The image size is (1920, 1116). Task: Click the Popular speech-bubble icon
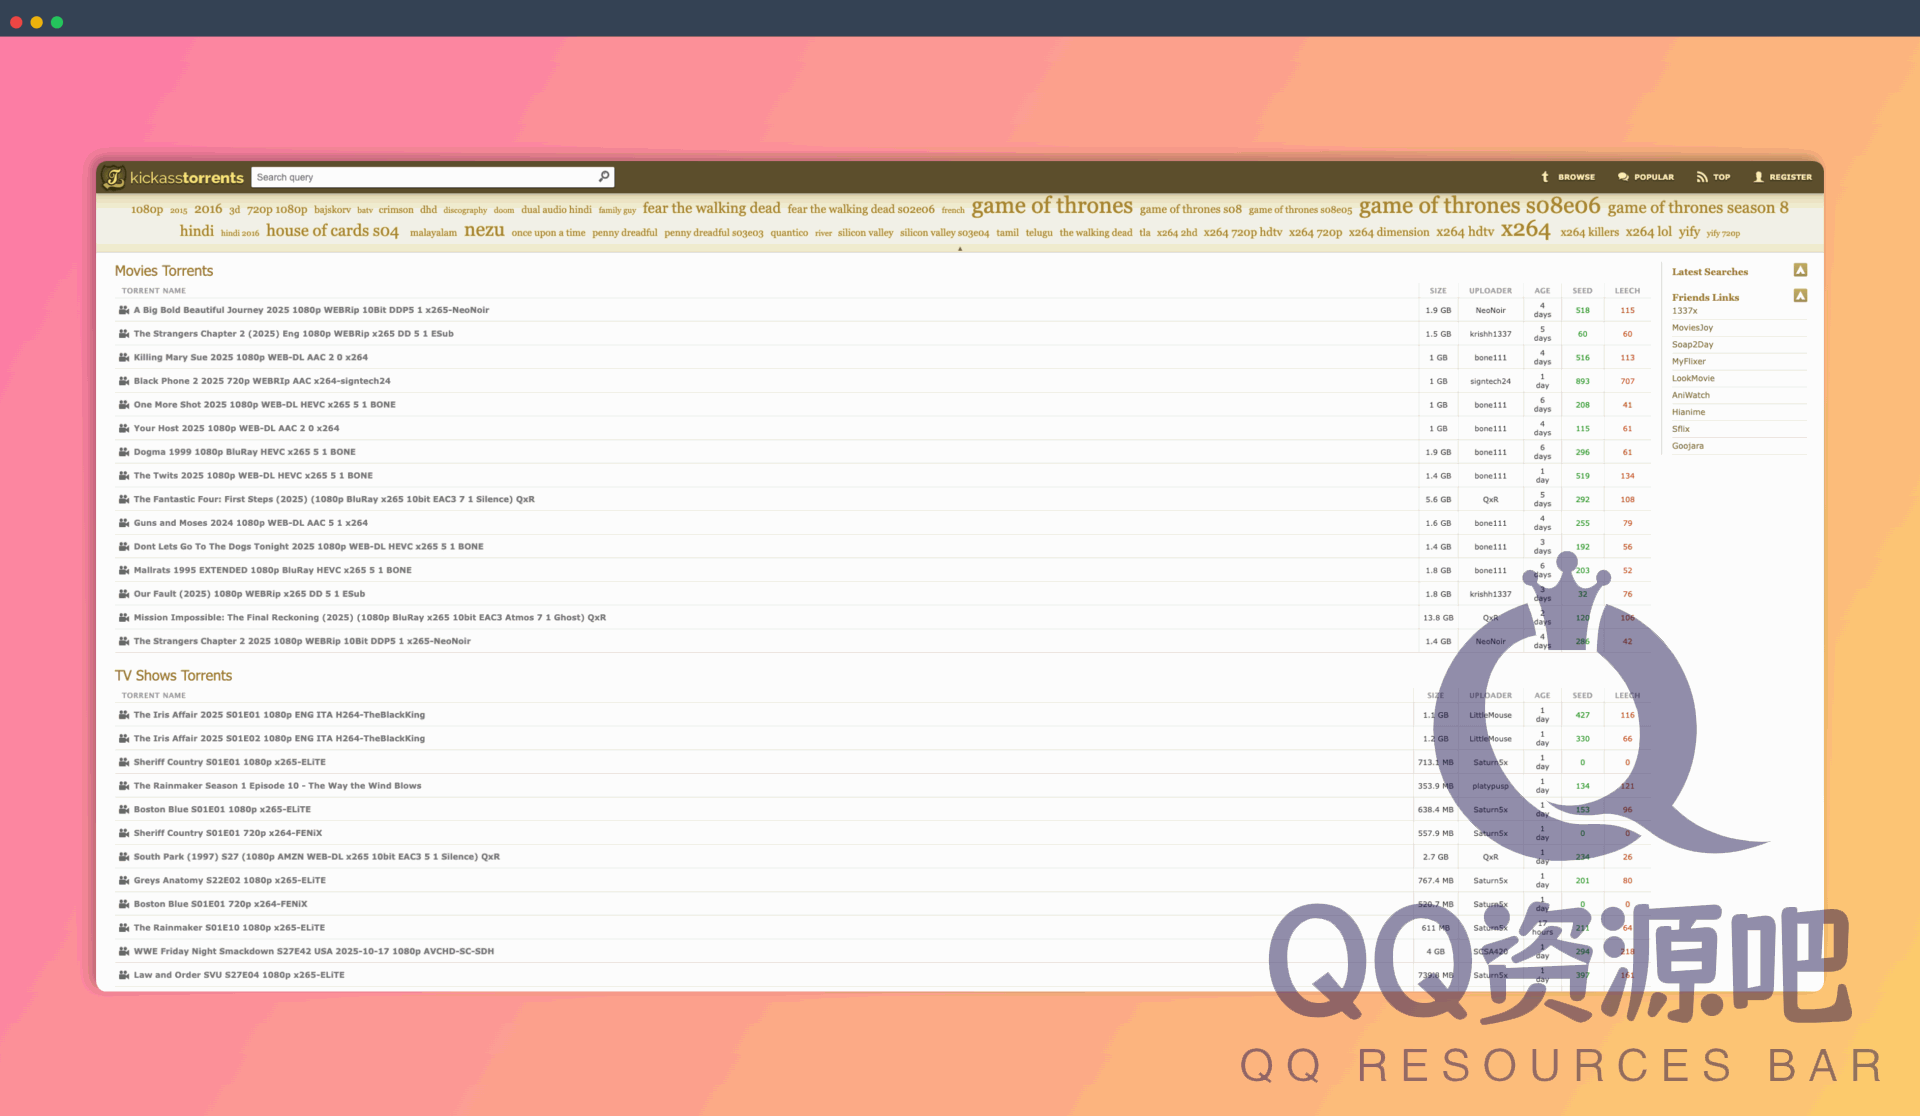[1624, 177]
